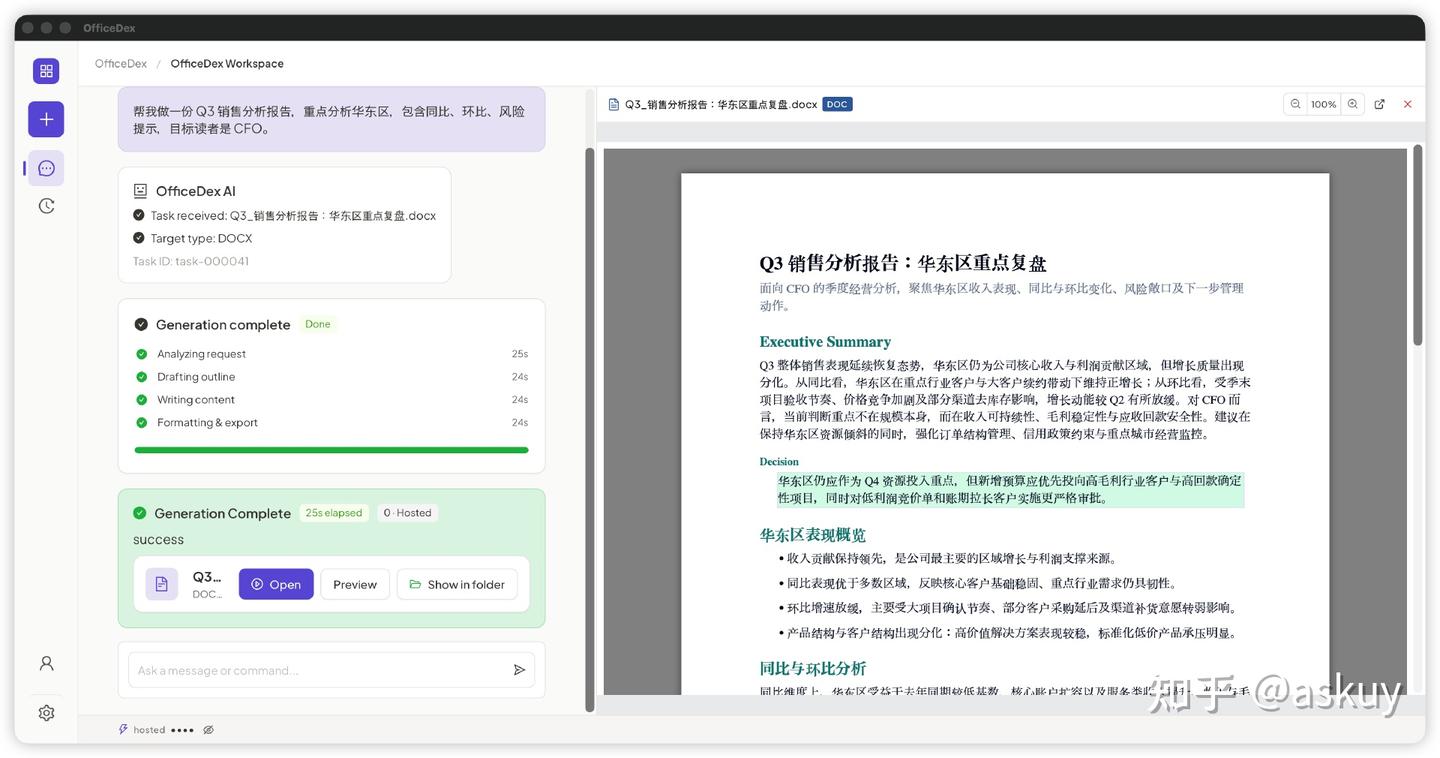Open the history clock icon in sidebar

(x=46, y=206)
